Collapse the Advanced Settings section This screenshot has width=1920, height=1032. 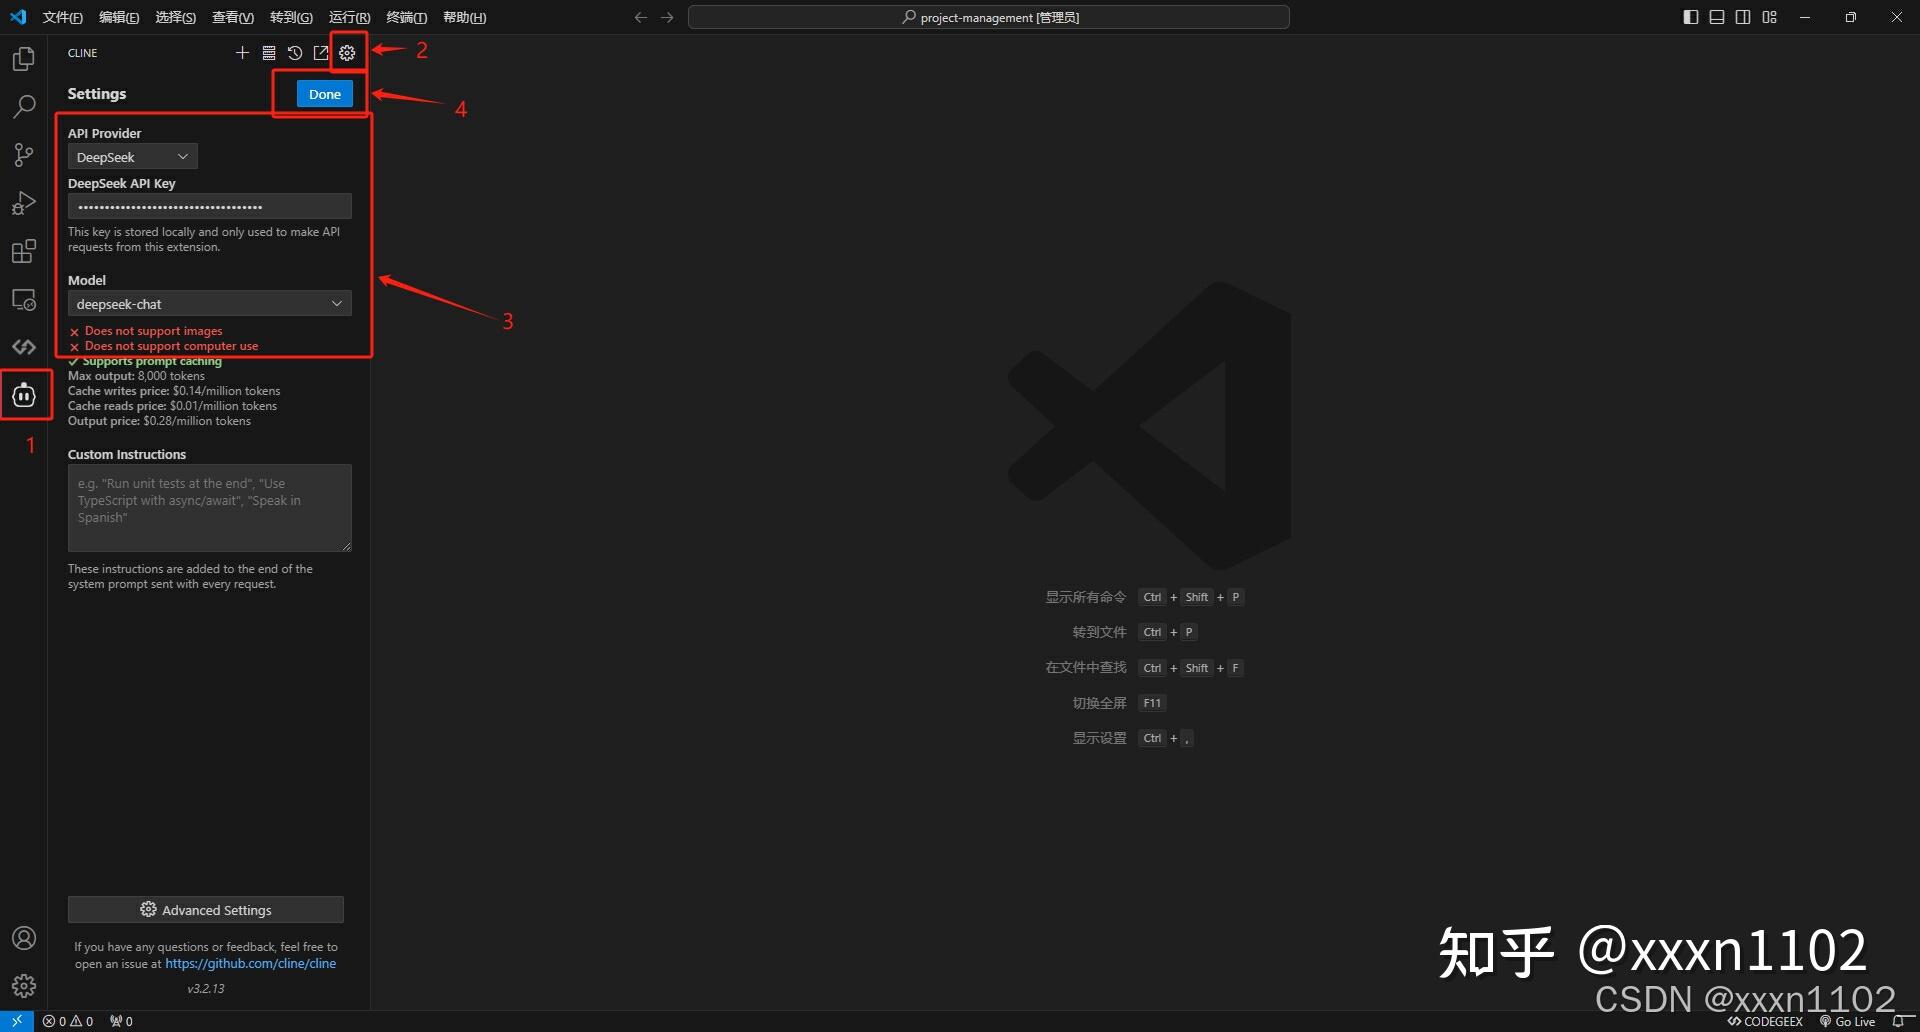point(205,909)
